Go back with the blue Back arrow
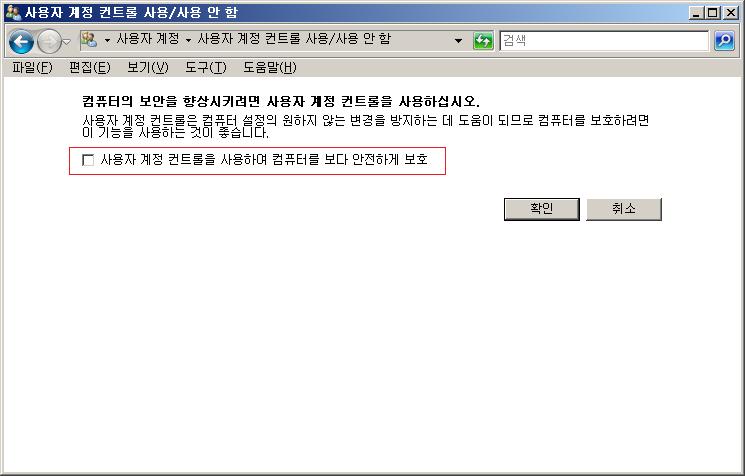The width and height of the screenshot is (745, 476). click(21, 41)
